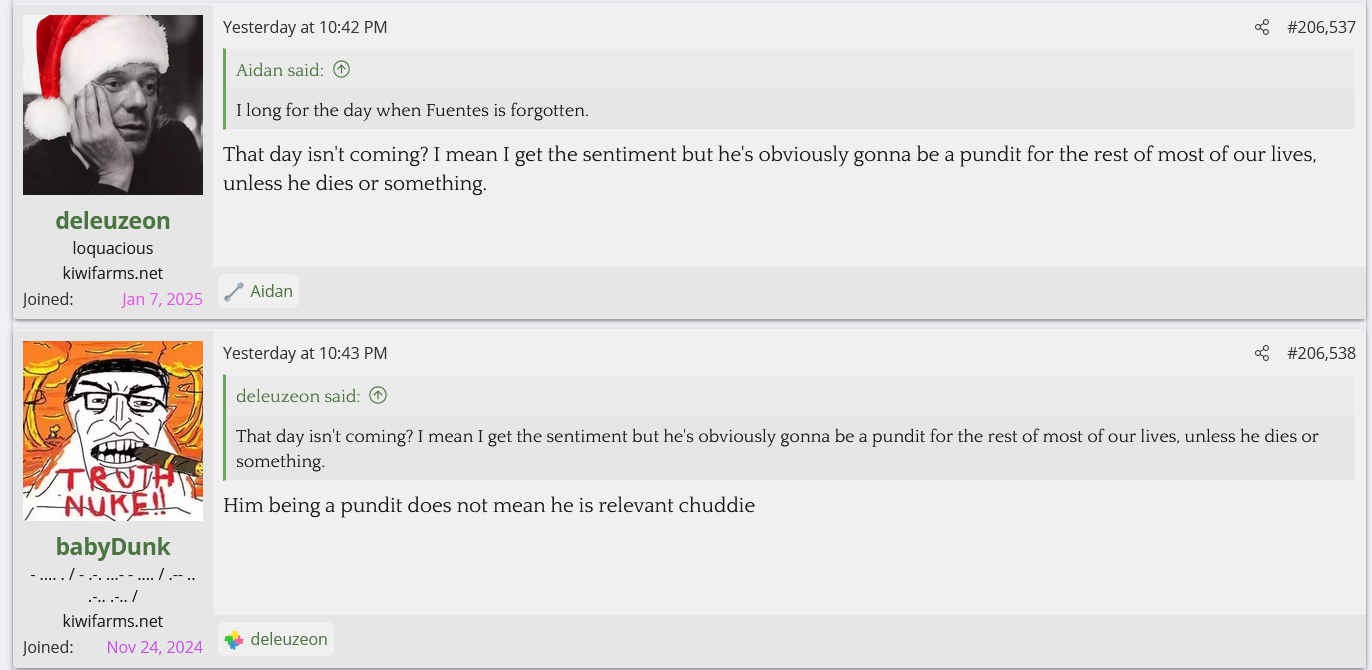
Task: Click deleuzeon's name in the reactions bar
Action: [x=289, y=640]
